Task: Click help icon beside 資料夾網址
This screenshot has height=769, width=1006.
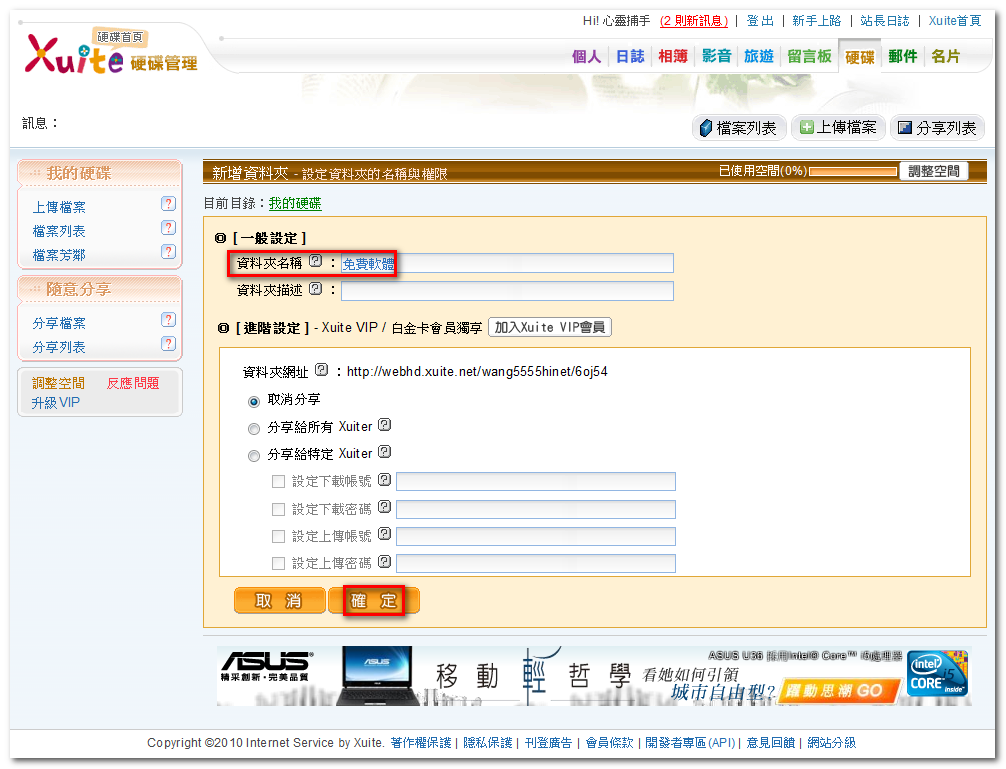Action: tap(321, 370)
